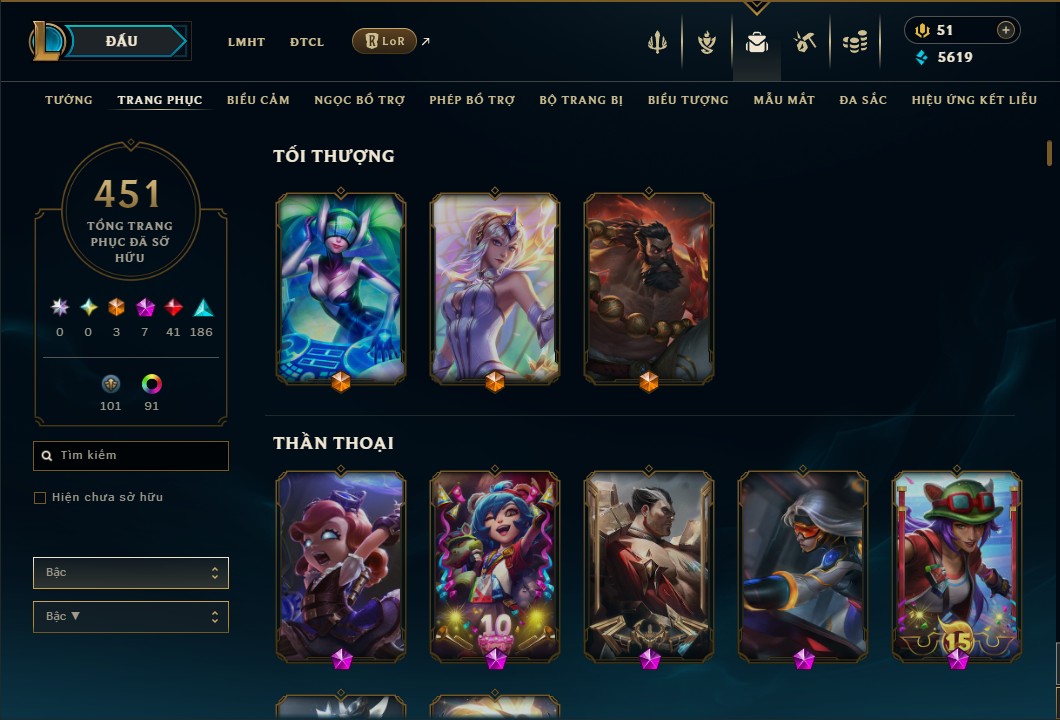Open the Collection backpack icon
The image size is (1060, 720).
coord(756,43)
